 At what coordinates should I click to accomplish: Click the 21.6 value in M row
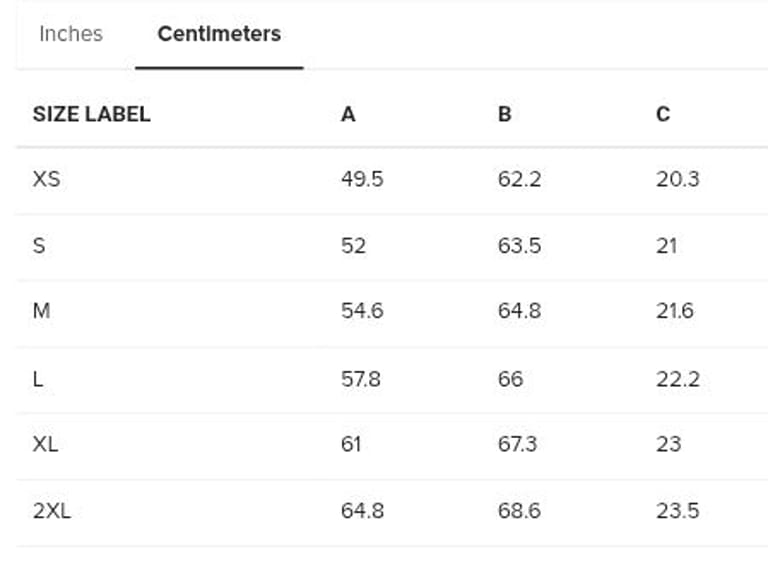[675, 311]
